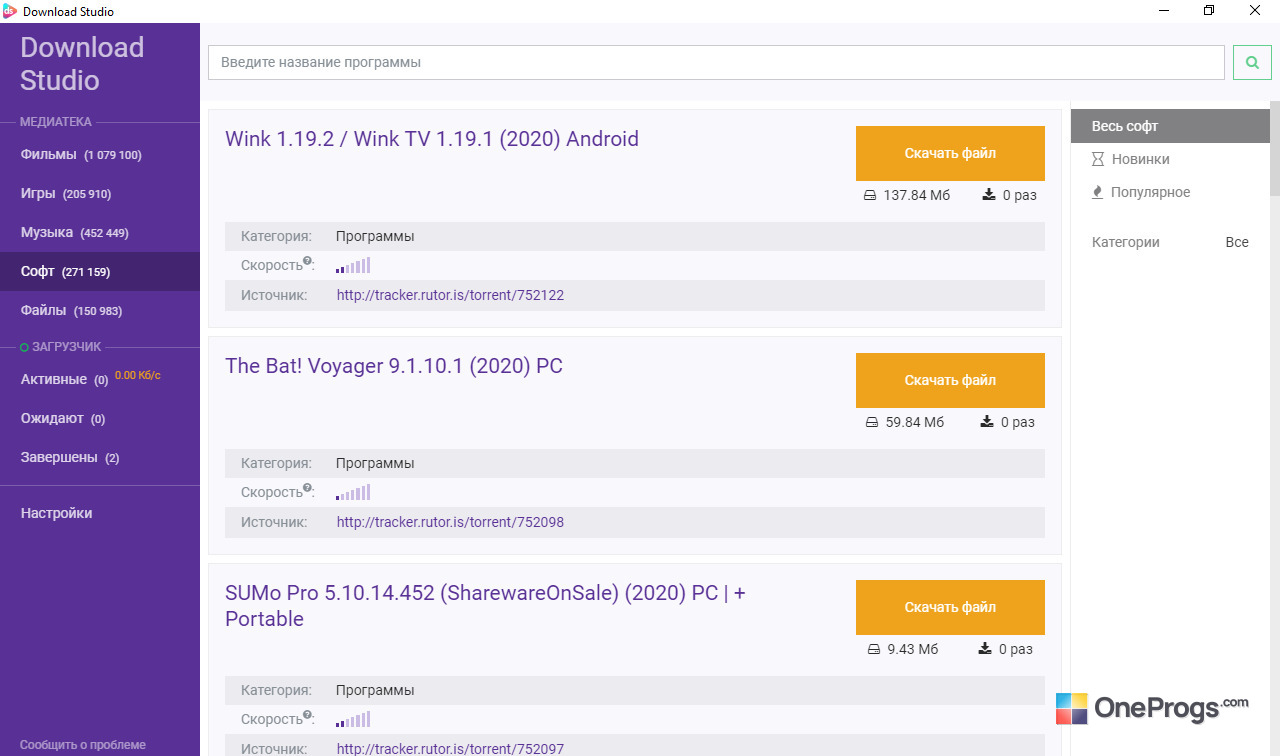Click Программы category value in SUMo Pro card
The image size is (1280, 756).
(x=375, y=691)
